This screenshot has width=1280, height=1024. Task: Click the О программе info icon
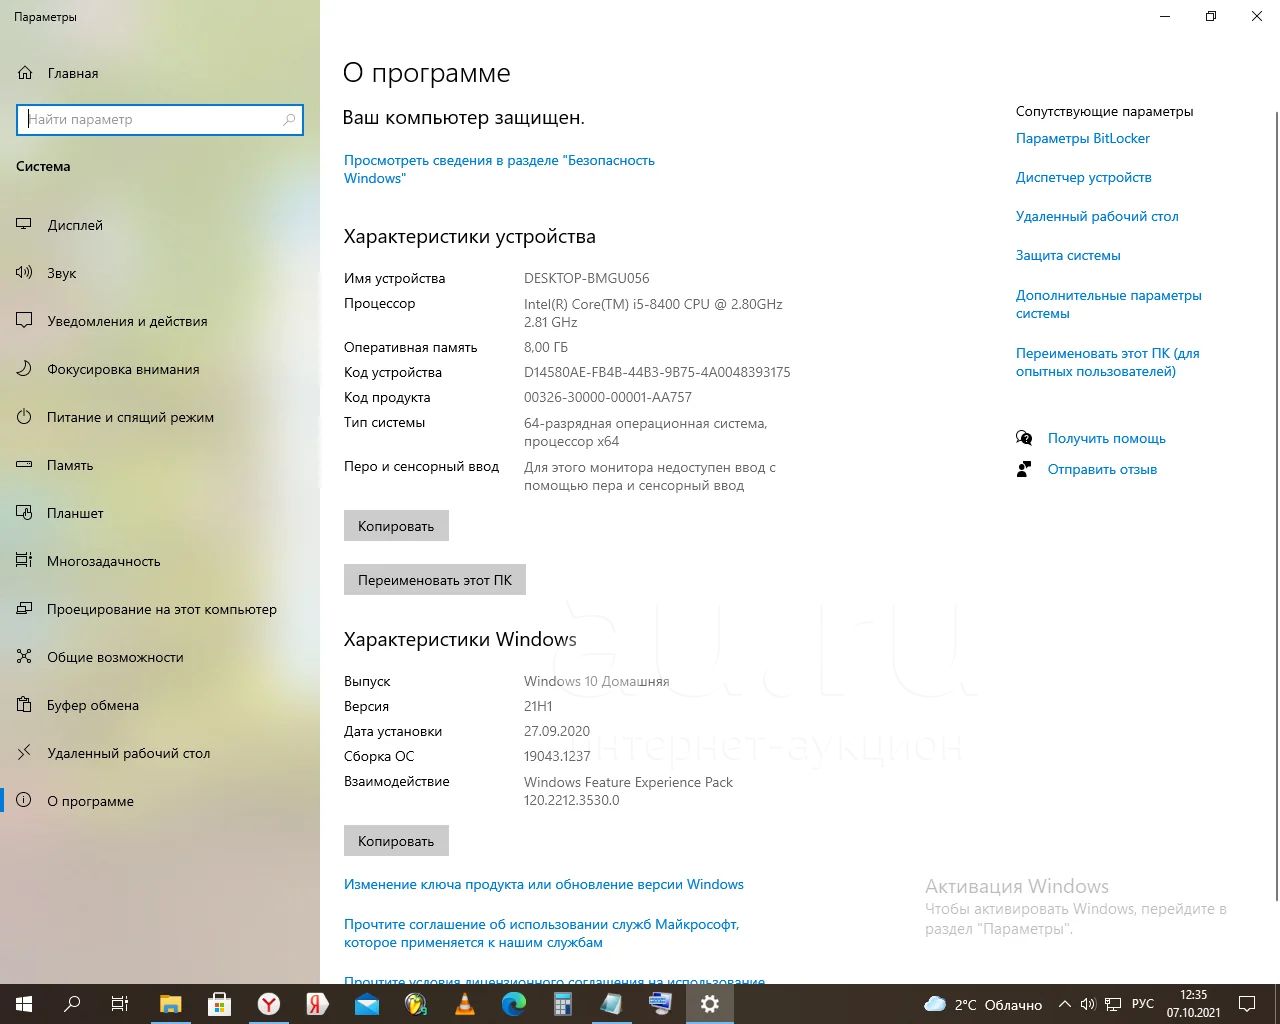point(25,801)
